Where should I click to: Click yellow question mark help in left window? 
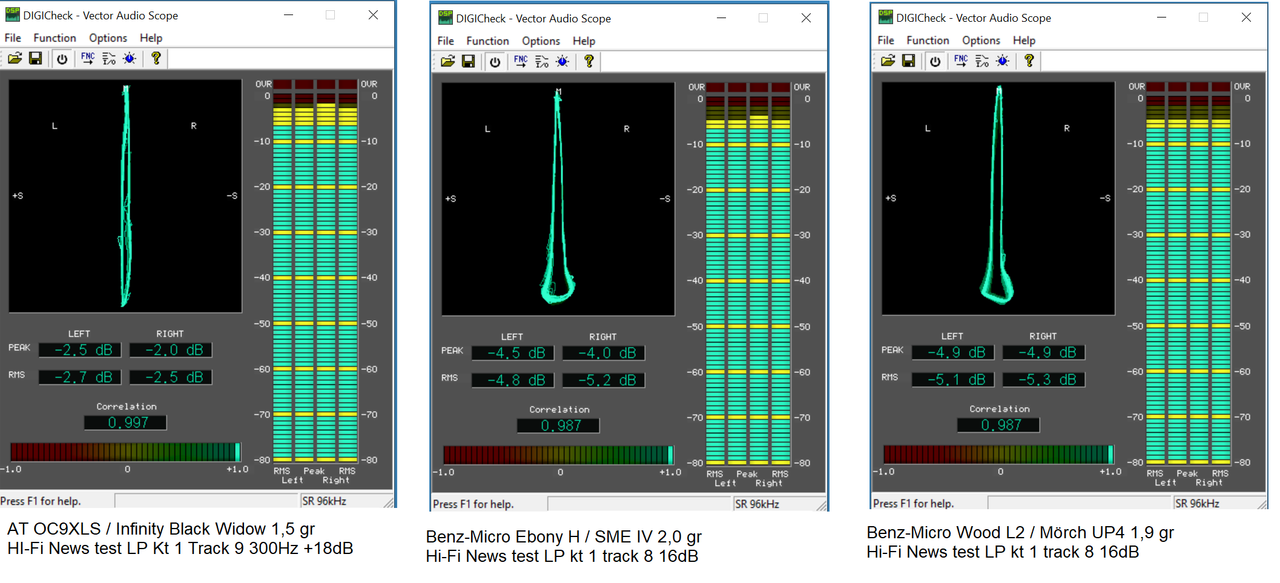click(156, 59)
